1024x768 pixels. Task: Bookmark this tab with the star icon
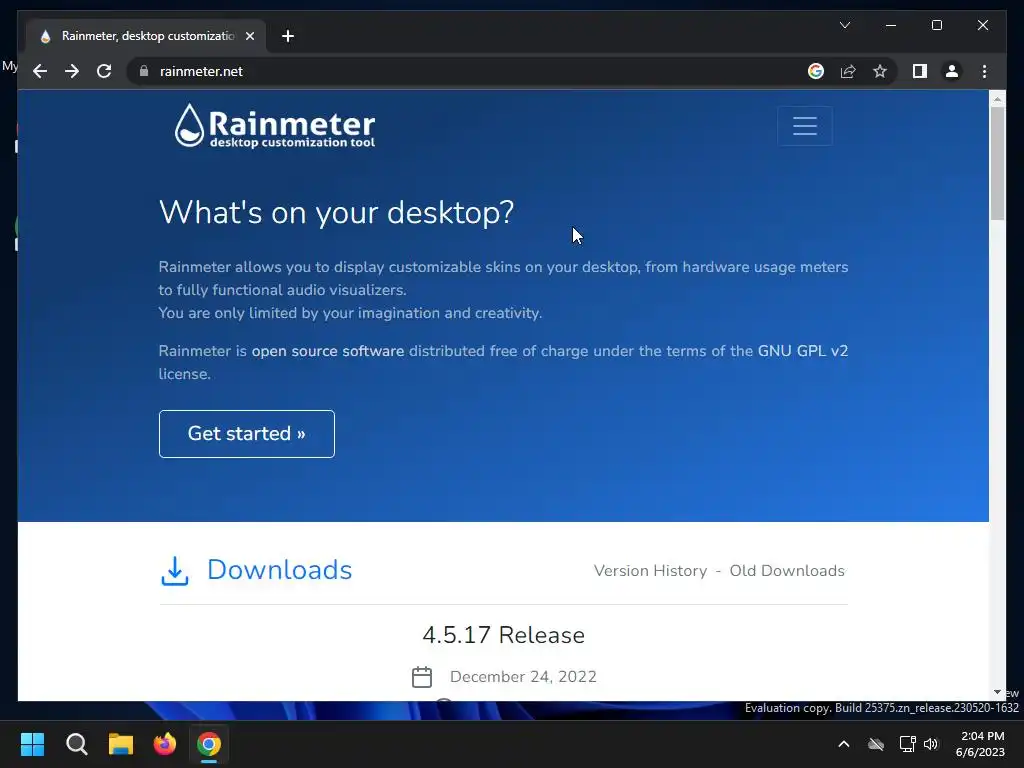pyautogui.click(x=880, y=71)
